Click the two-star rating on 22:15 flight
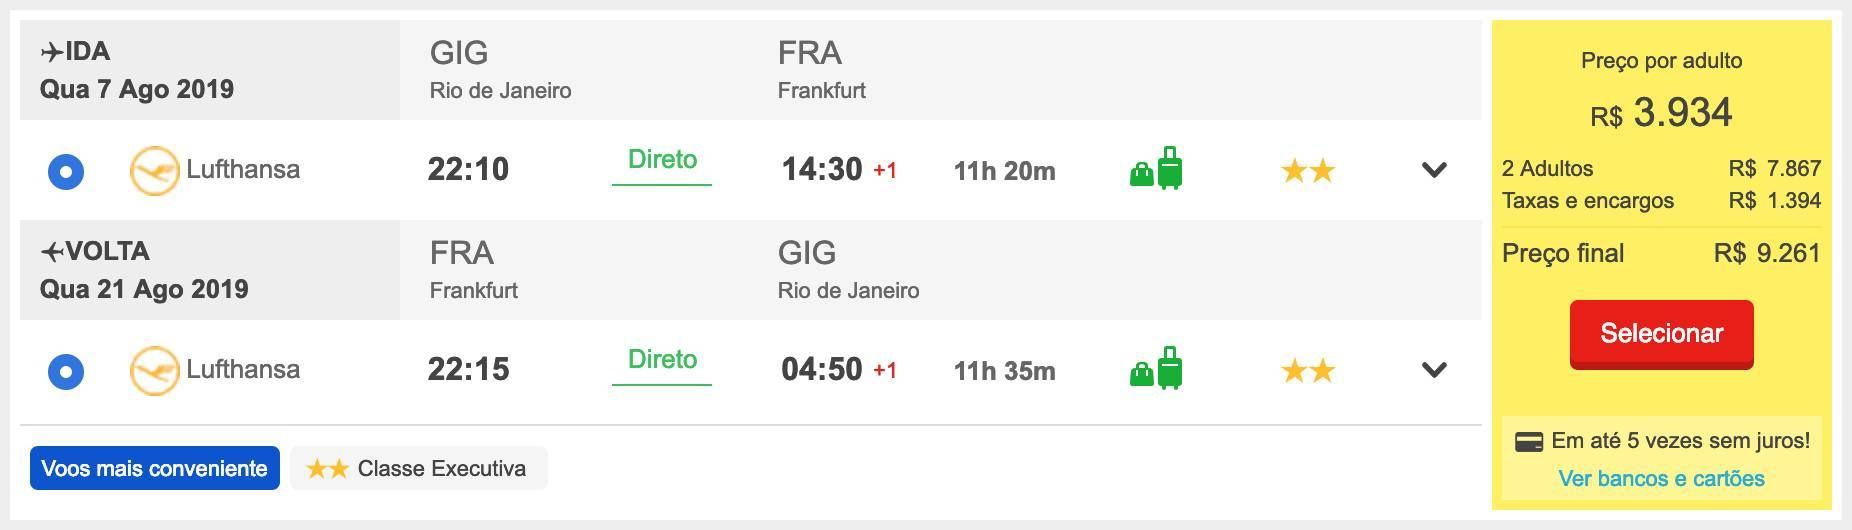 (1308, 371)
